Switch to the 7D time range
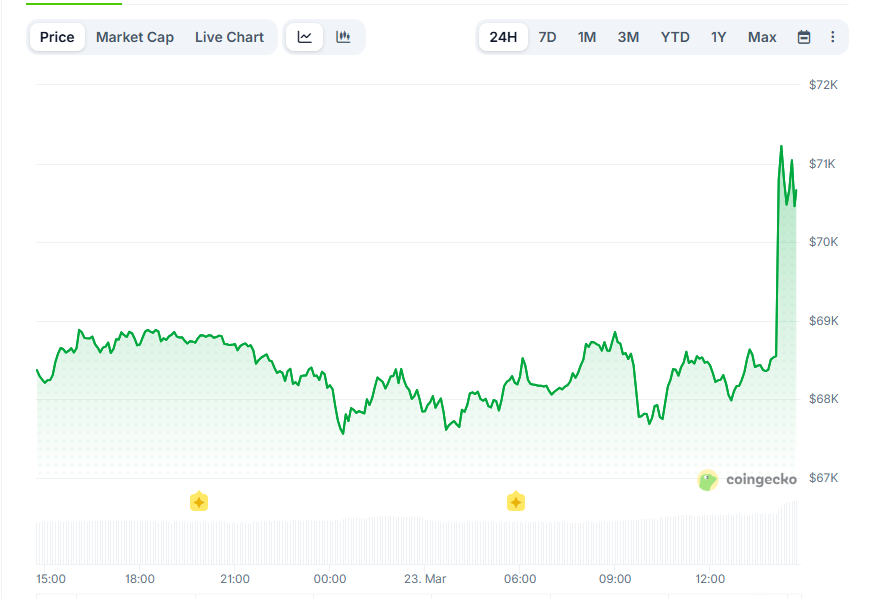Screen dimensions: 874x599 (x=547, y=36)
